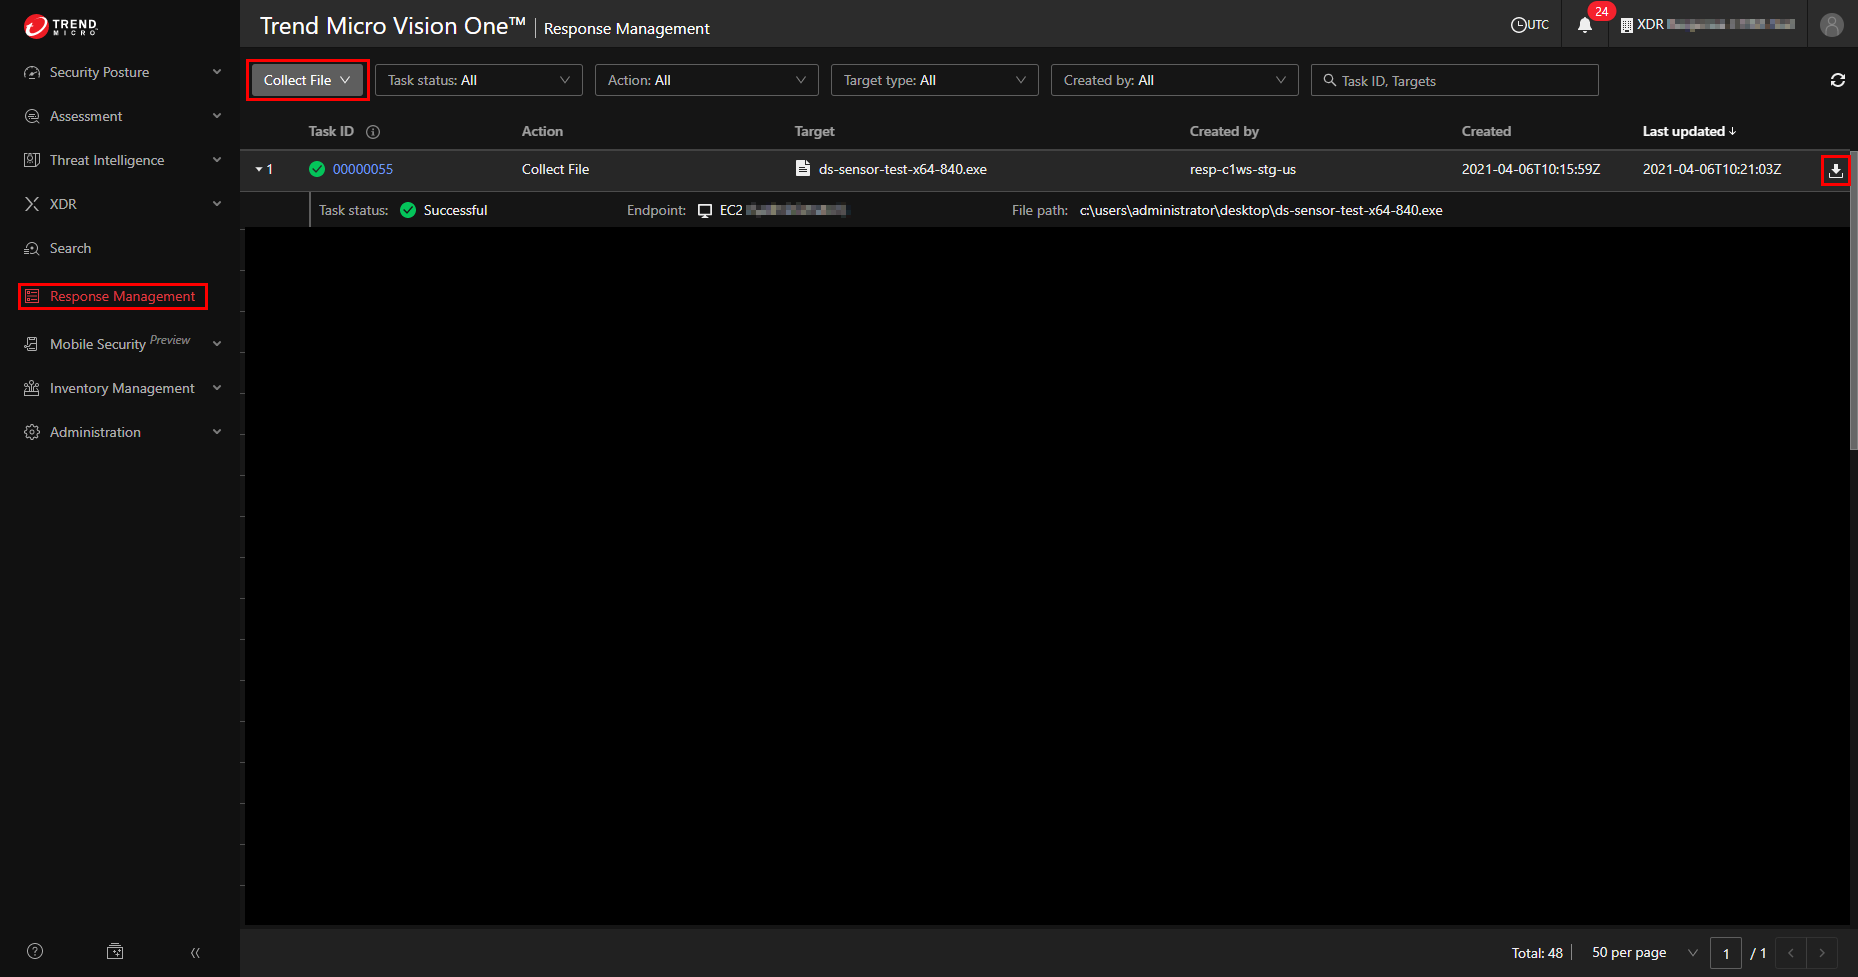Screen dimensions: 1858x977
Task: Click the notification bell icon
Action: 1585,25
